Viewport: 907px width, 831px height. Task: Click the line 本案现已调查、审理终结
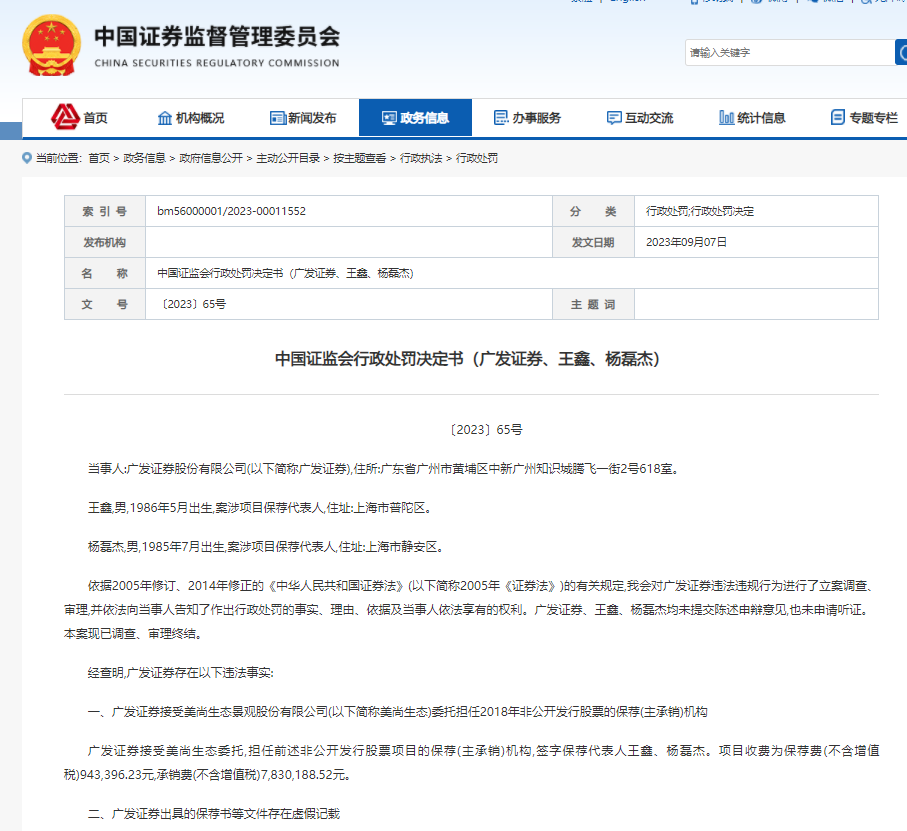click(x=134, y=634)
